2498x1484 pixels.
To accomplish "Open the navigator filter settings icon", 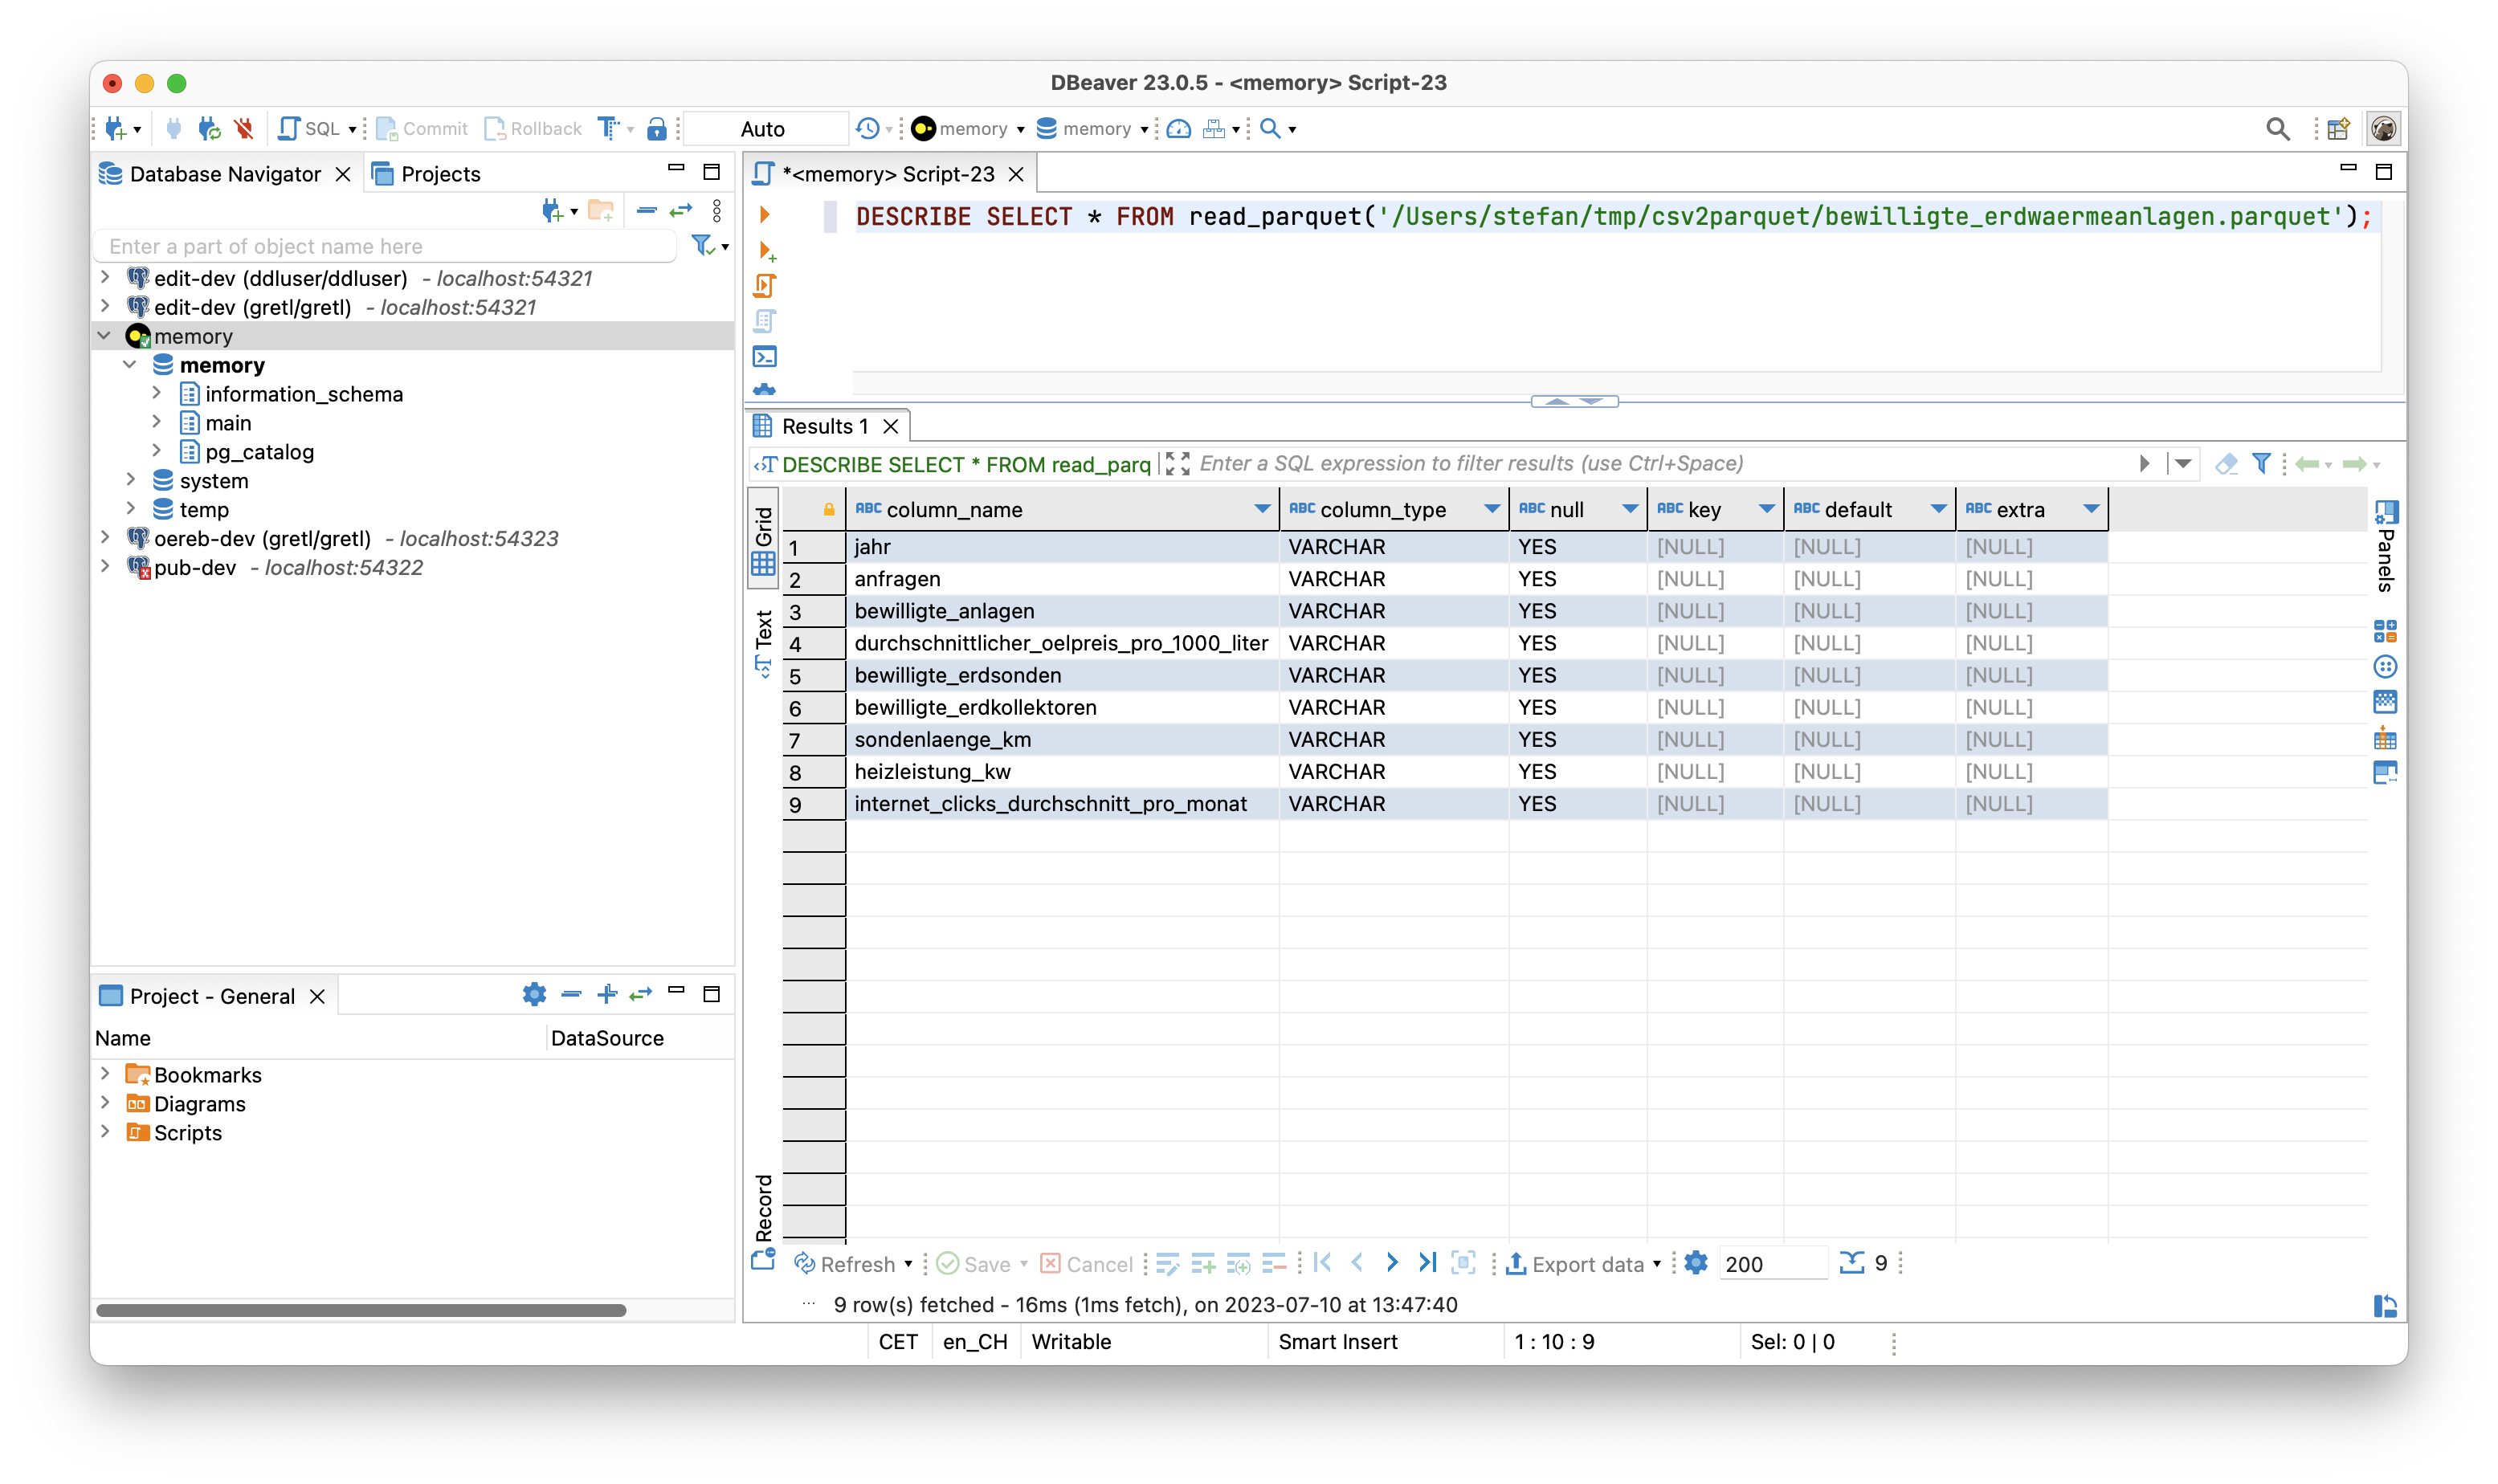I will (x=703, y=244).
